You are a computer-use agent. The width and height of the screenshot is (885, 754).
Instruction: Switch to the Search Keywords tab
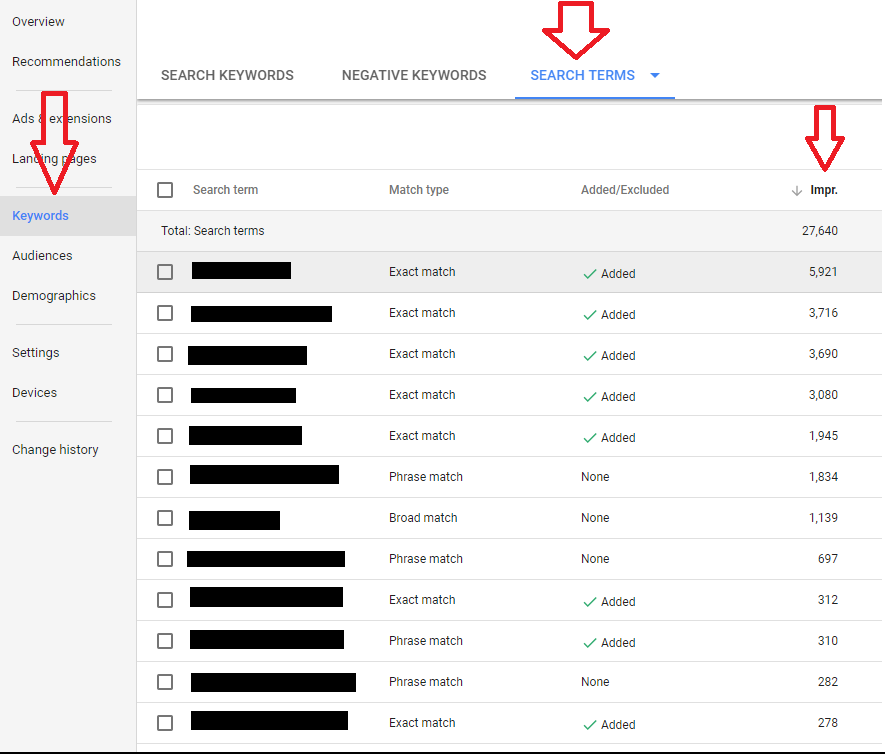coord(227,75)
